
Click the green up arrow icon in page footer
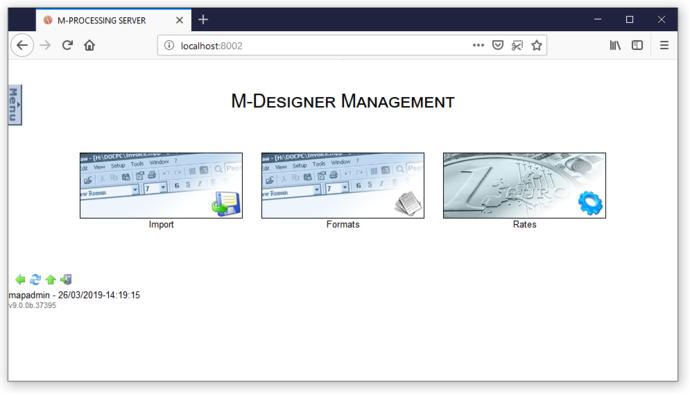point(51,280)
